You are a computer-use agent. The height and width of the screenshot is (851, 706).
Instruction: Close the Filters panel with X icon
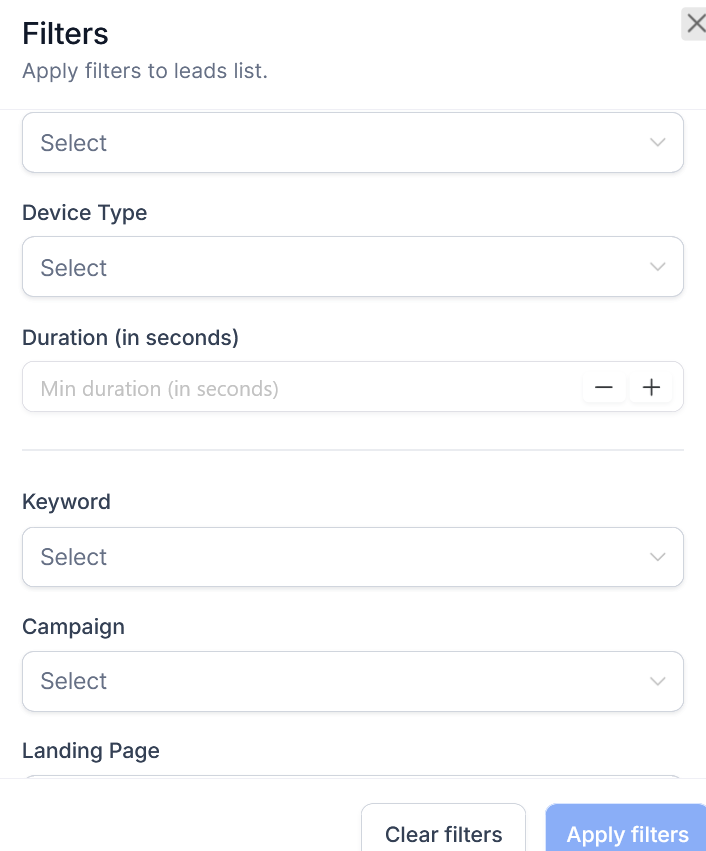tap(695, 23)
